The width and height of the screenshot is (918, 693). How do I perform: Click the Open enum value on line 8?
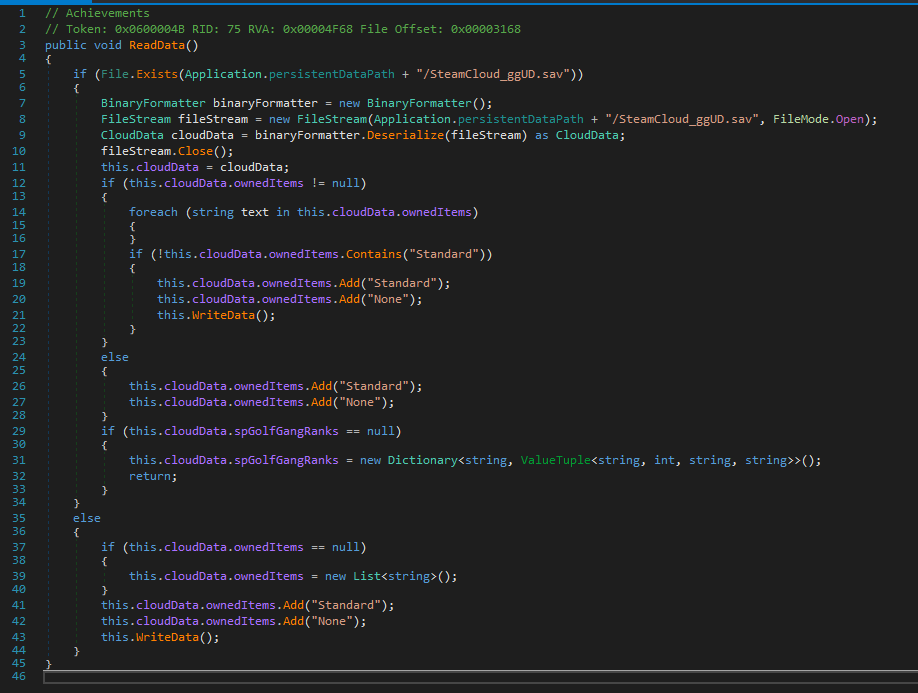(x=850, y=119)
